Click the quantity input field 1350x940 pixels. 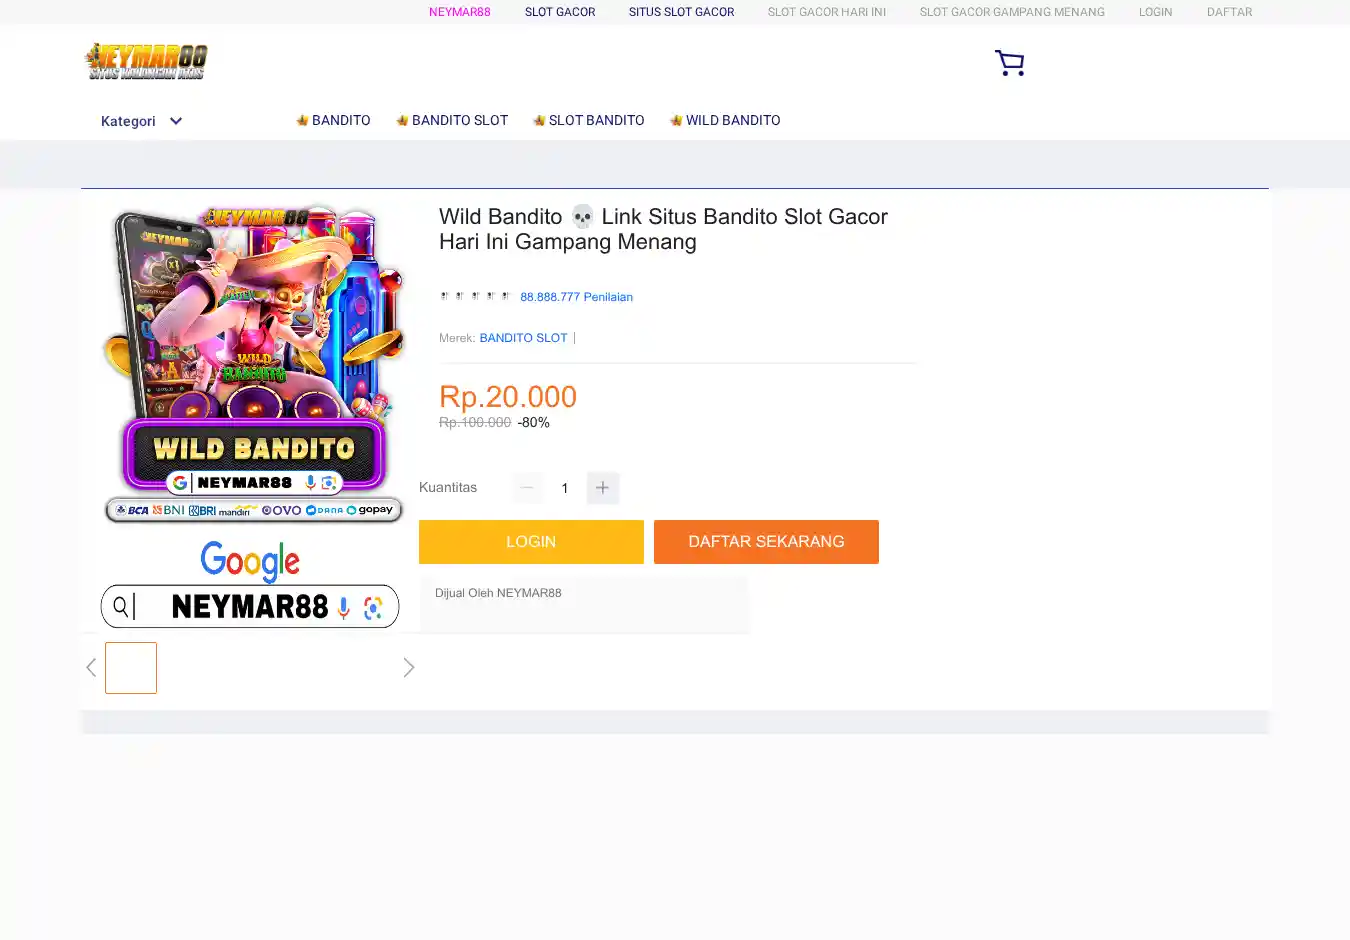(x=565, y=488)
